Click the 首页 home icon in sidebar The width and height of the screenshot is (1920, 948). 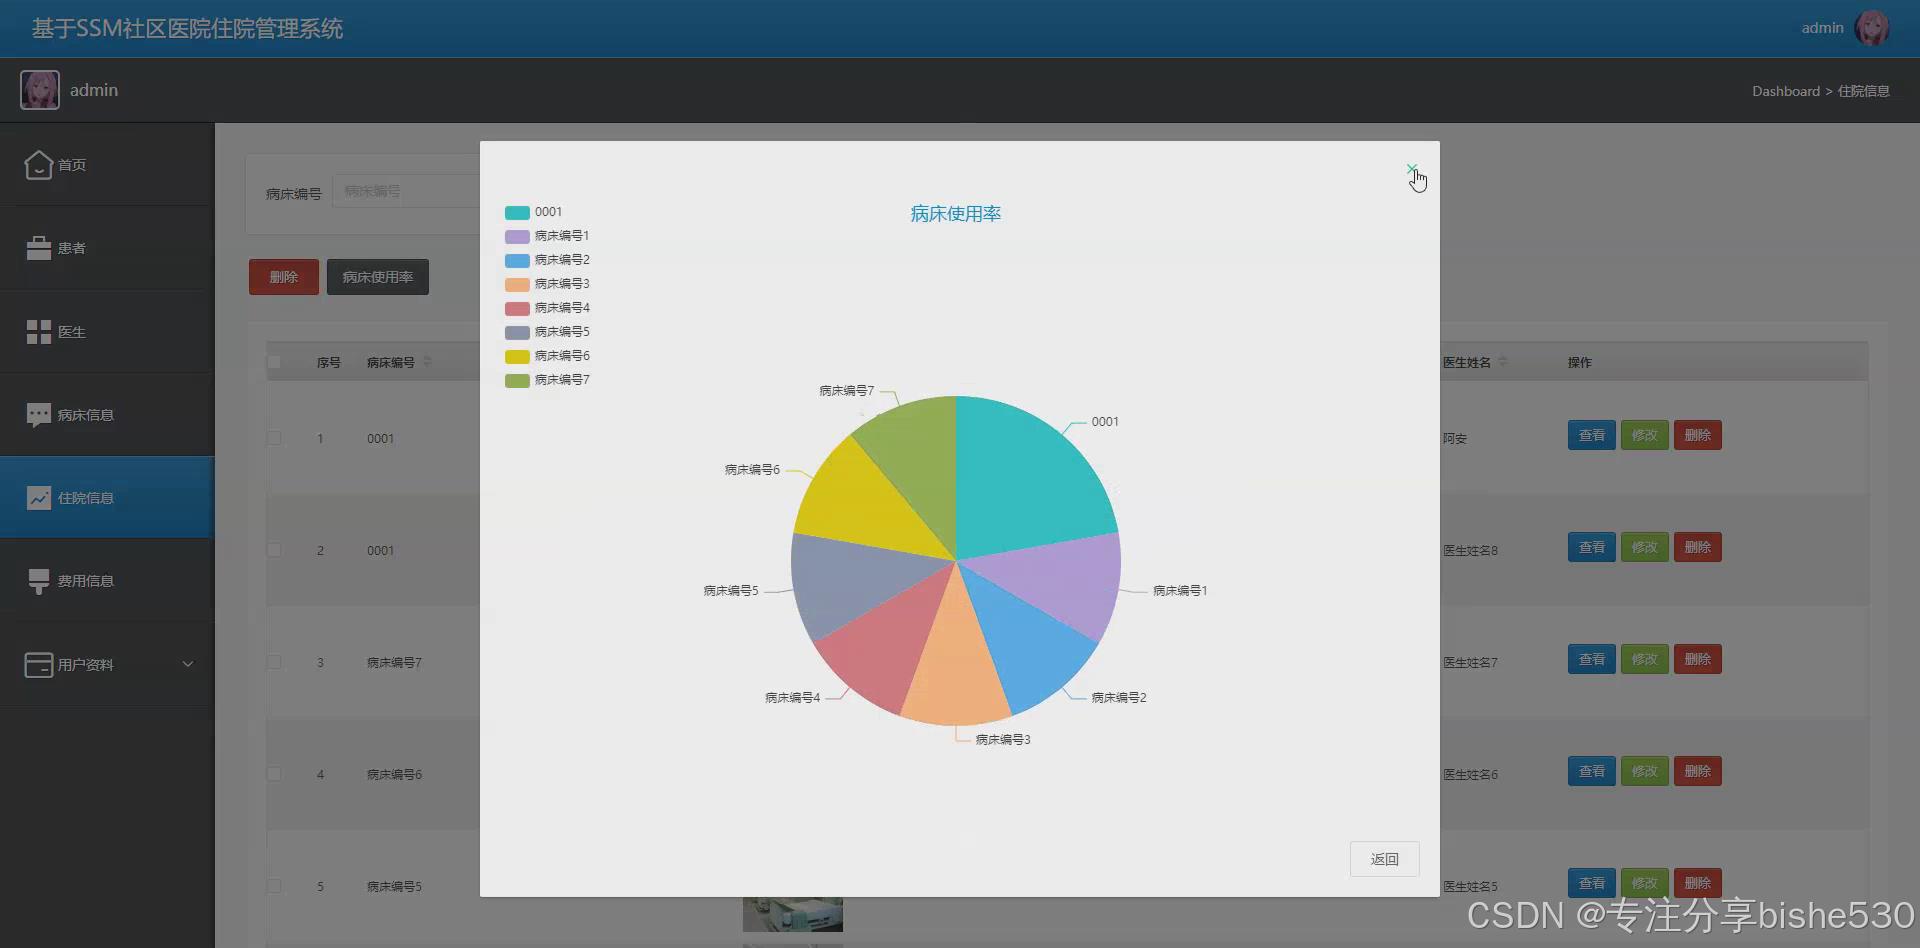[38, 164]
